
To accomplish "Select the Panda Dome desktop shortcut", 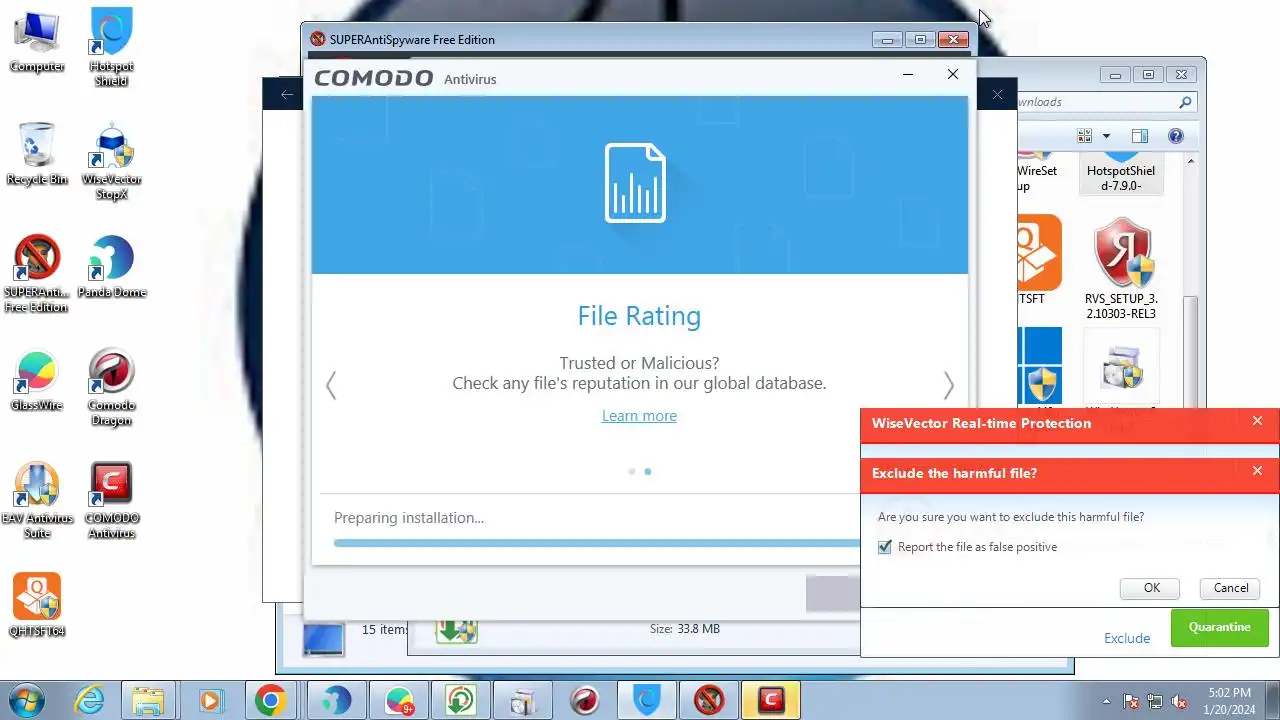I will pyautogui.click(x=111, y=267).
